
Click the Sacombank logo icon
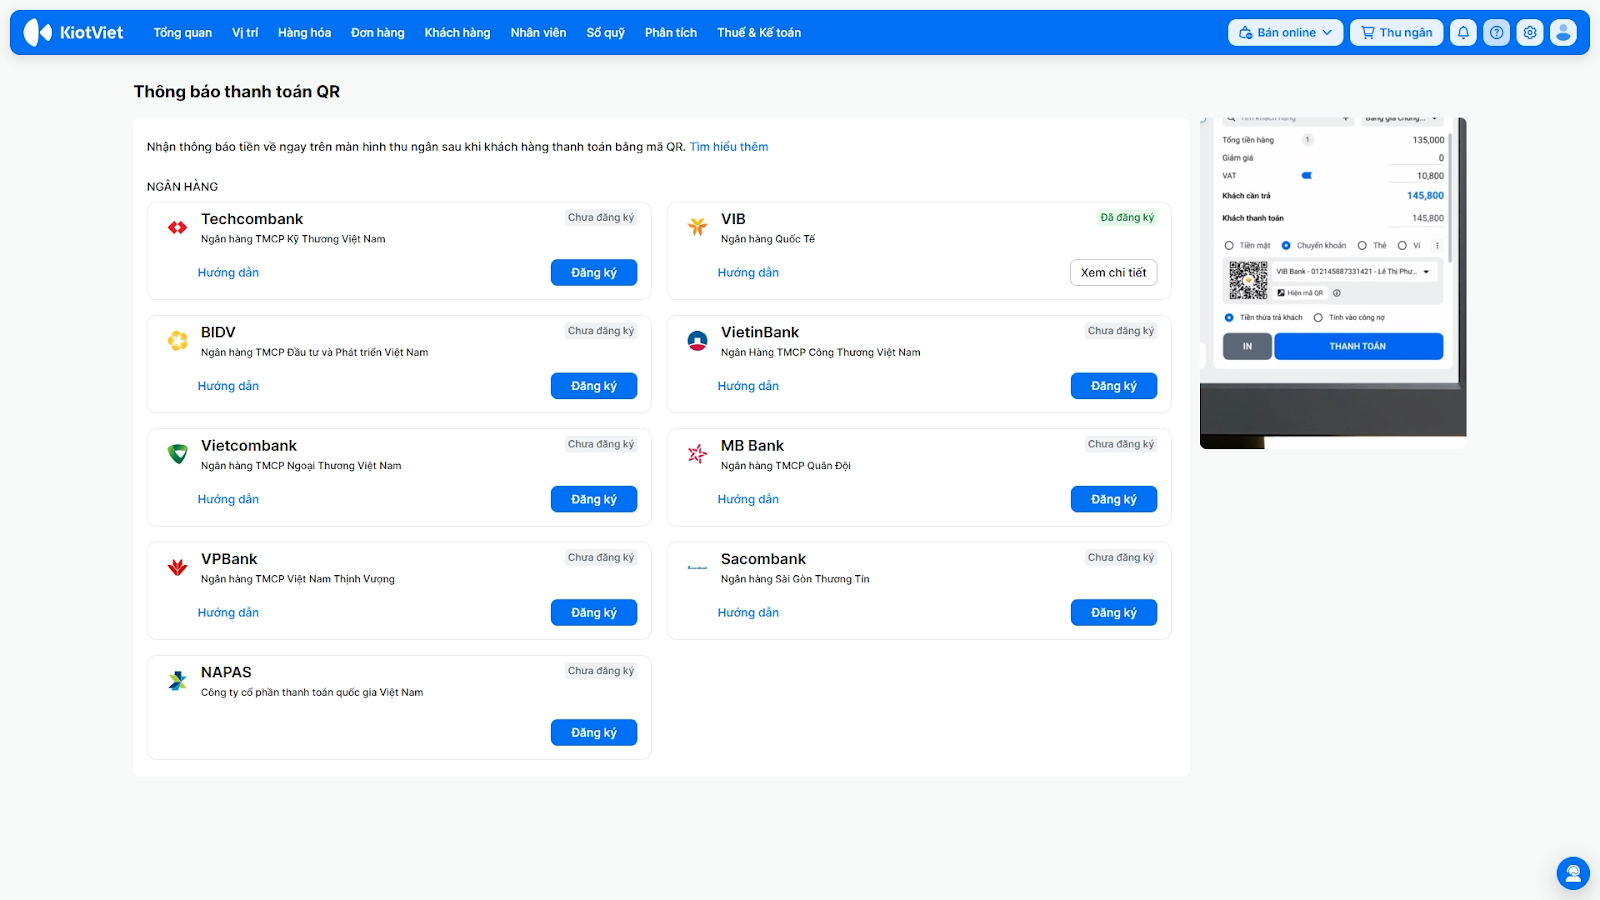pos(697,568)
